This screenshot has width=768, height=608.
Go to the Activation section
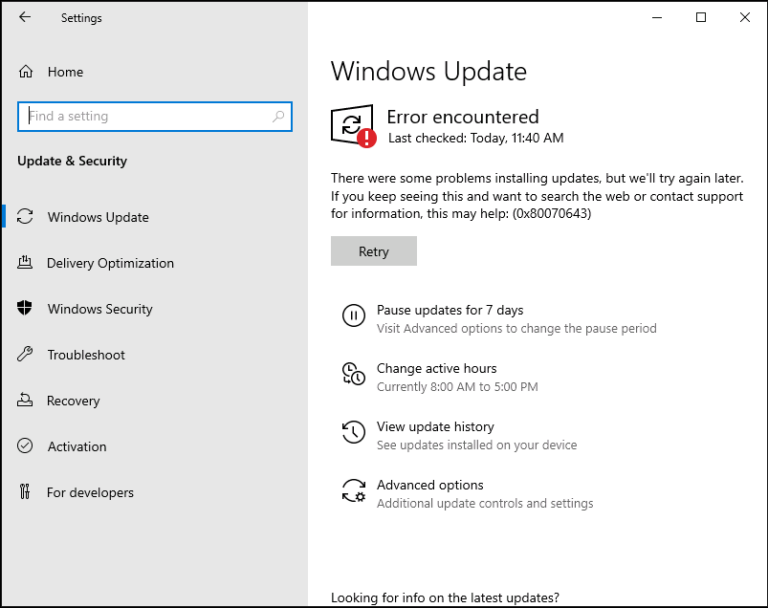click(x=77, y=447)
